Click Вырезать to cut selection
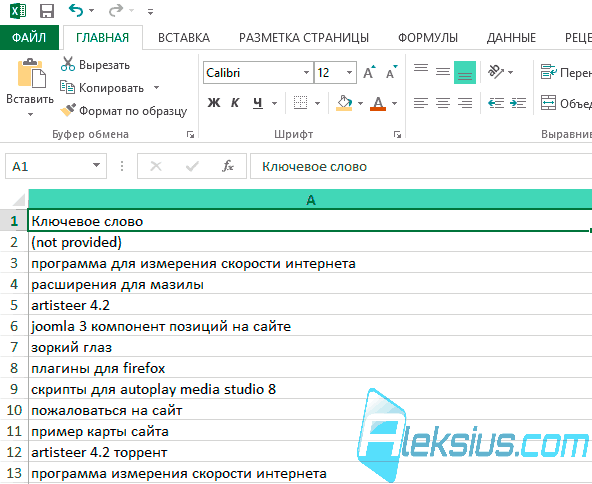 click(95, 65)
